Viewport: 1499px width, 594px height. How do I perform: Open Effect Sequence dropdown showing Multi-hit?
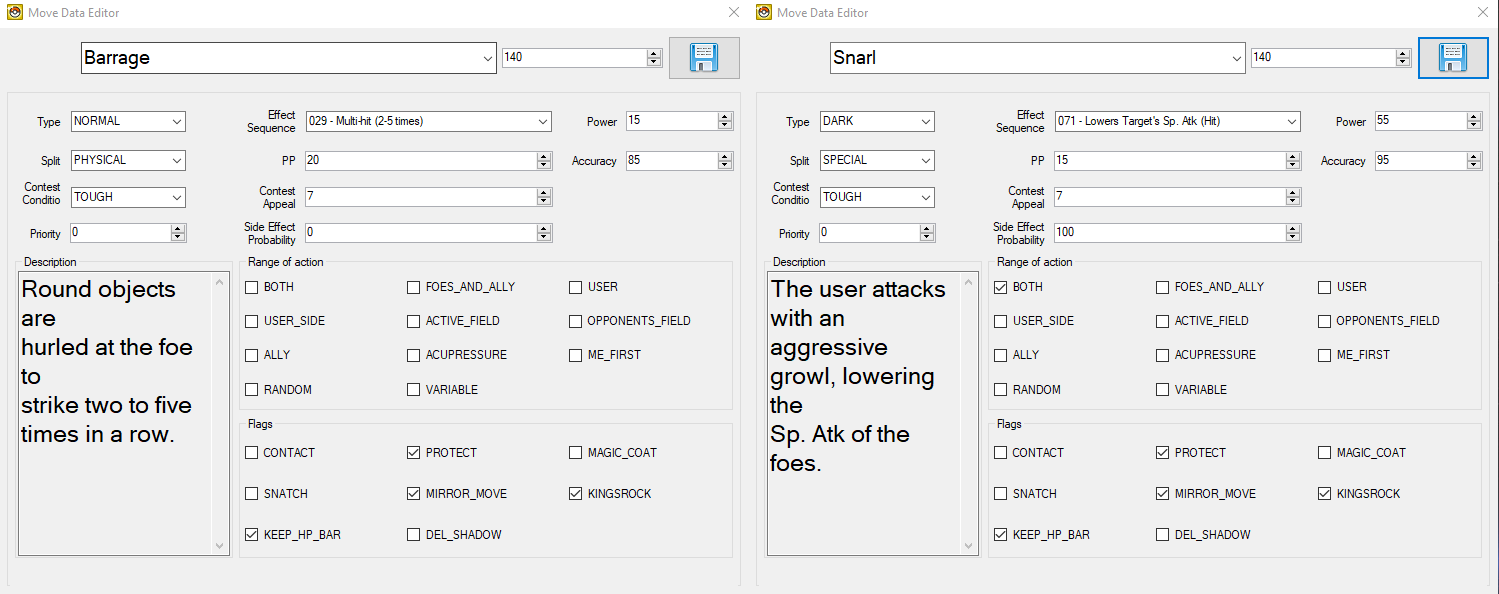543,122
